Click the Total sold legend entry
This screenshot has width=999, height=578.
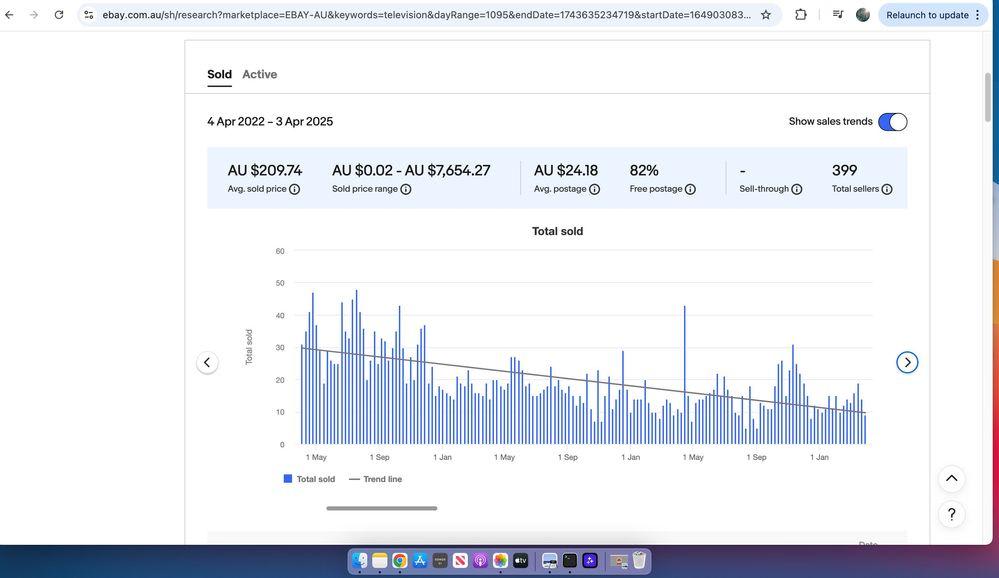(x=309, y=479)
